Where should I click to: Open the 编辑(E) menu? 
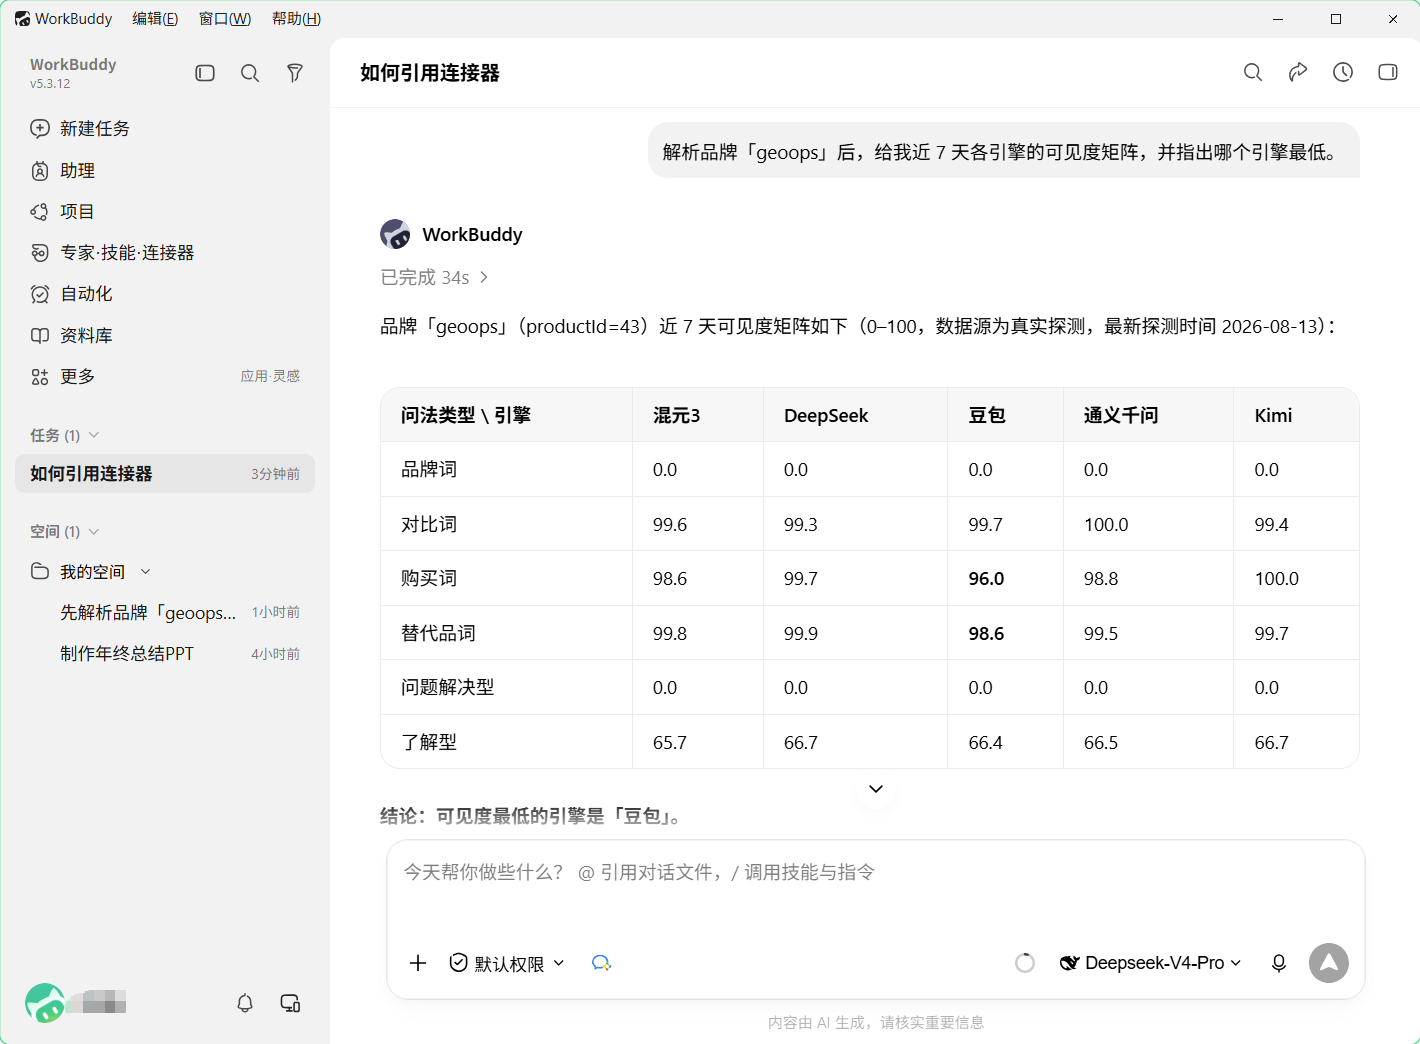(155, 19)
